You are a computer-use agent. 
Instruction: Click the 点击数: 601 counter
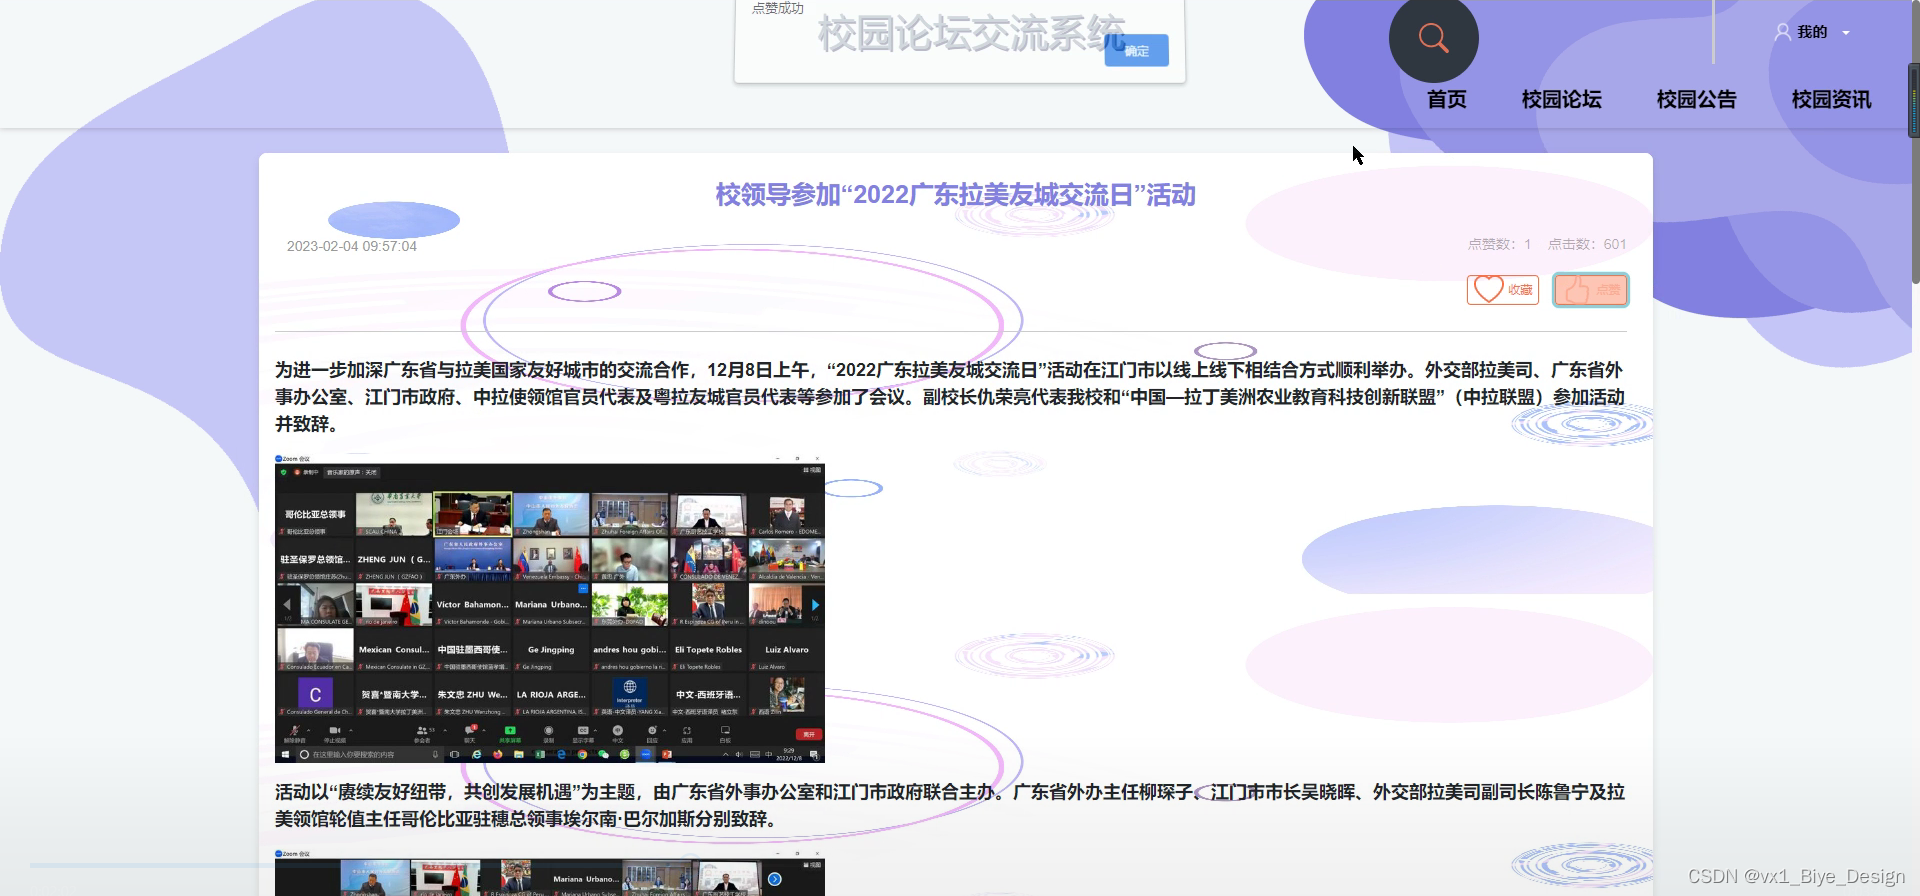point(1587,244)
